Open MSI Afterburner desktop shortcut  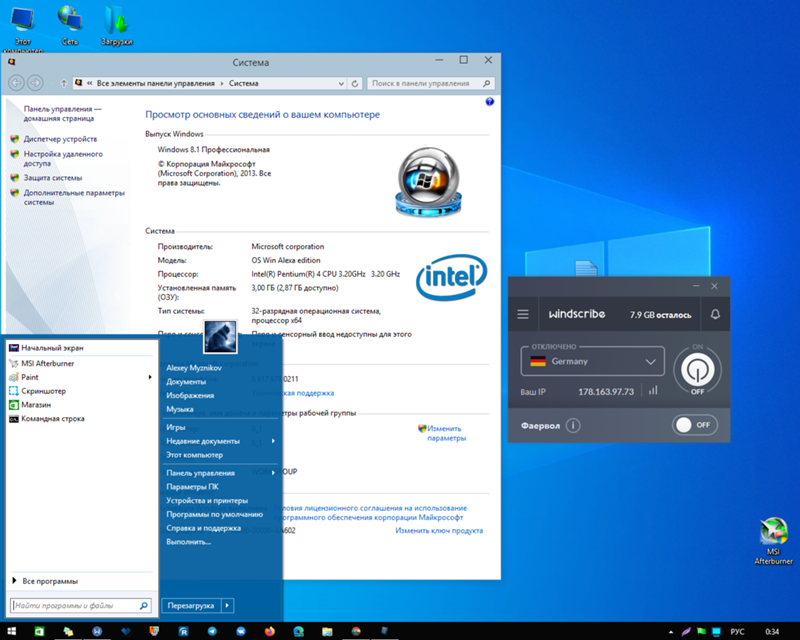click(773, 541)
